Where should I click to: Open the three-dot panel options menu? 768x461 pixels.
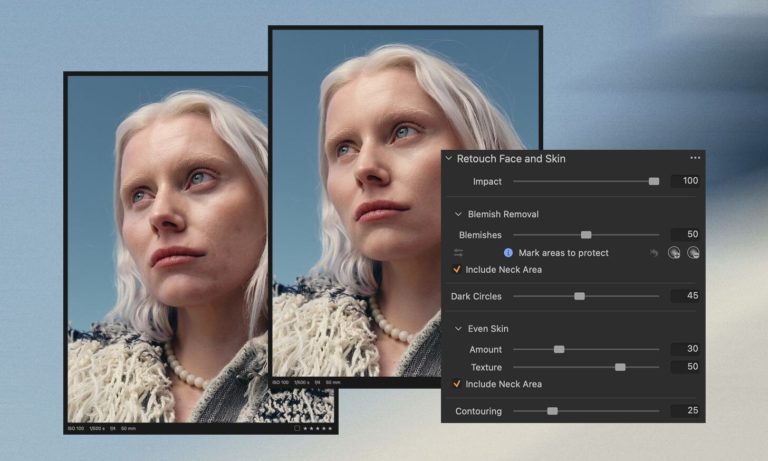pyautogui.click(x=695, y=158)
